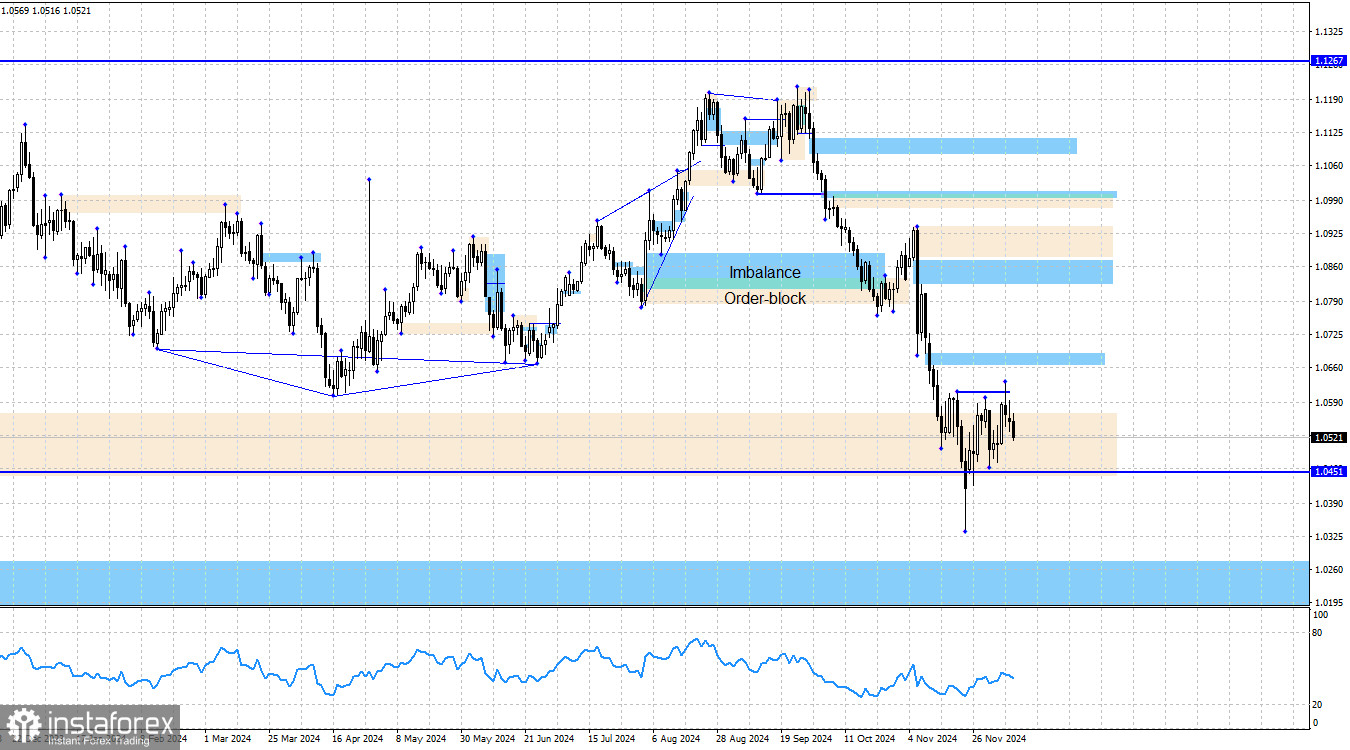1350x750 pixels.
Task: Click the 1.1325 price axis label
Action: (1330, 32)
